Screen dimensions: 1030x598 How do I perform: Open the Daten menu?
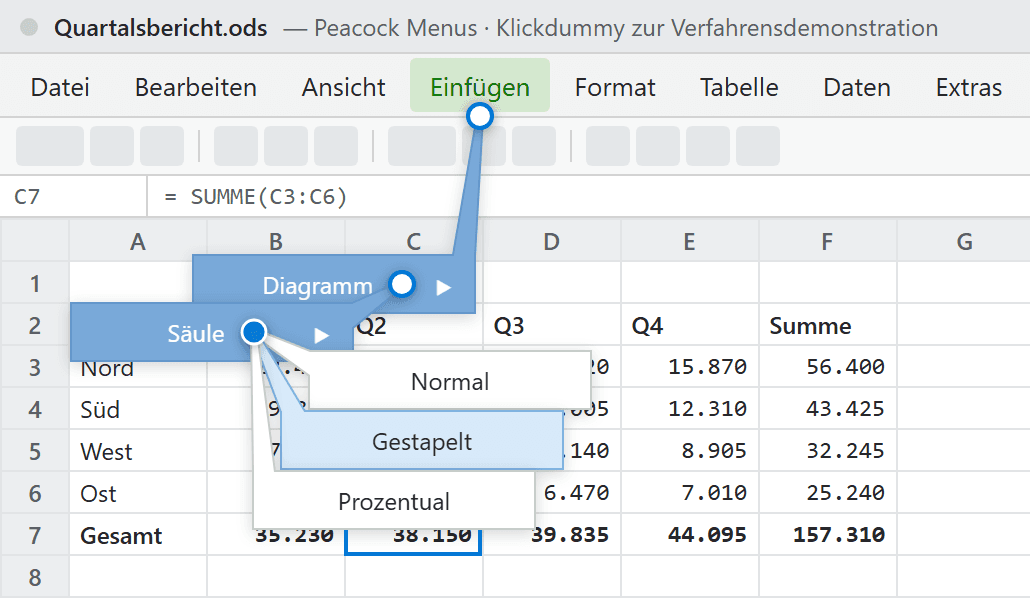coord(857,87)
